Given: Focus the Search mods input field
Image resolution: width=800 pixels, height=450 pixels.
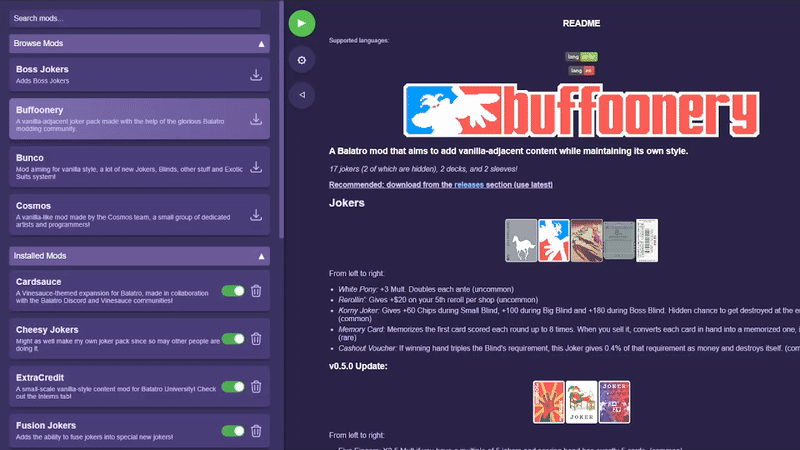Looking at the screenshot, I should [135, 18].
